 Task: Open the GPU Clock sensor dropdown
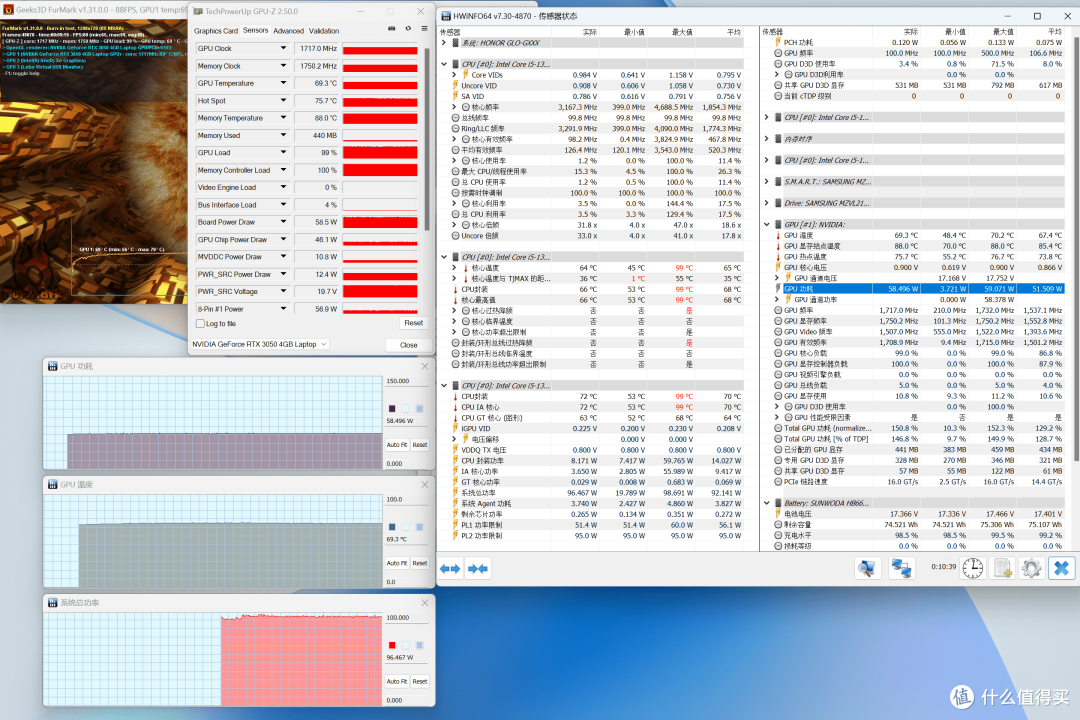[283, 48]
